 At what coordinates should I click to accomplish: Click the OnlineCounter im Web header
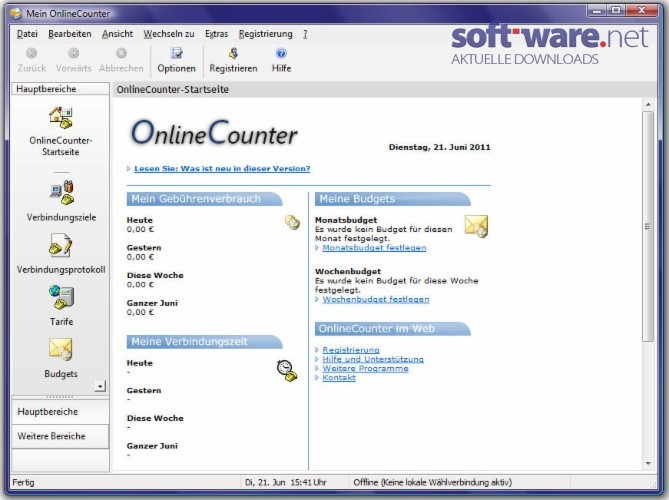click(x=393, y=328)
